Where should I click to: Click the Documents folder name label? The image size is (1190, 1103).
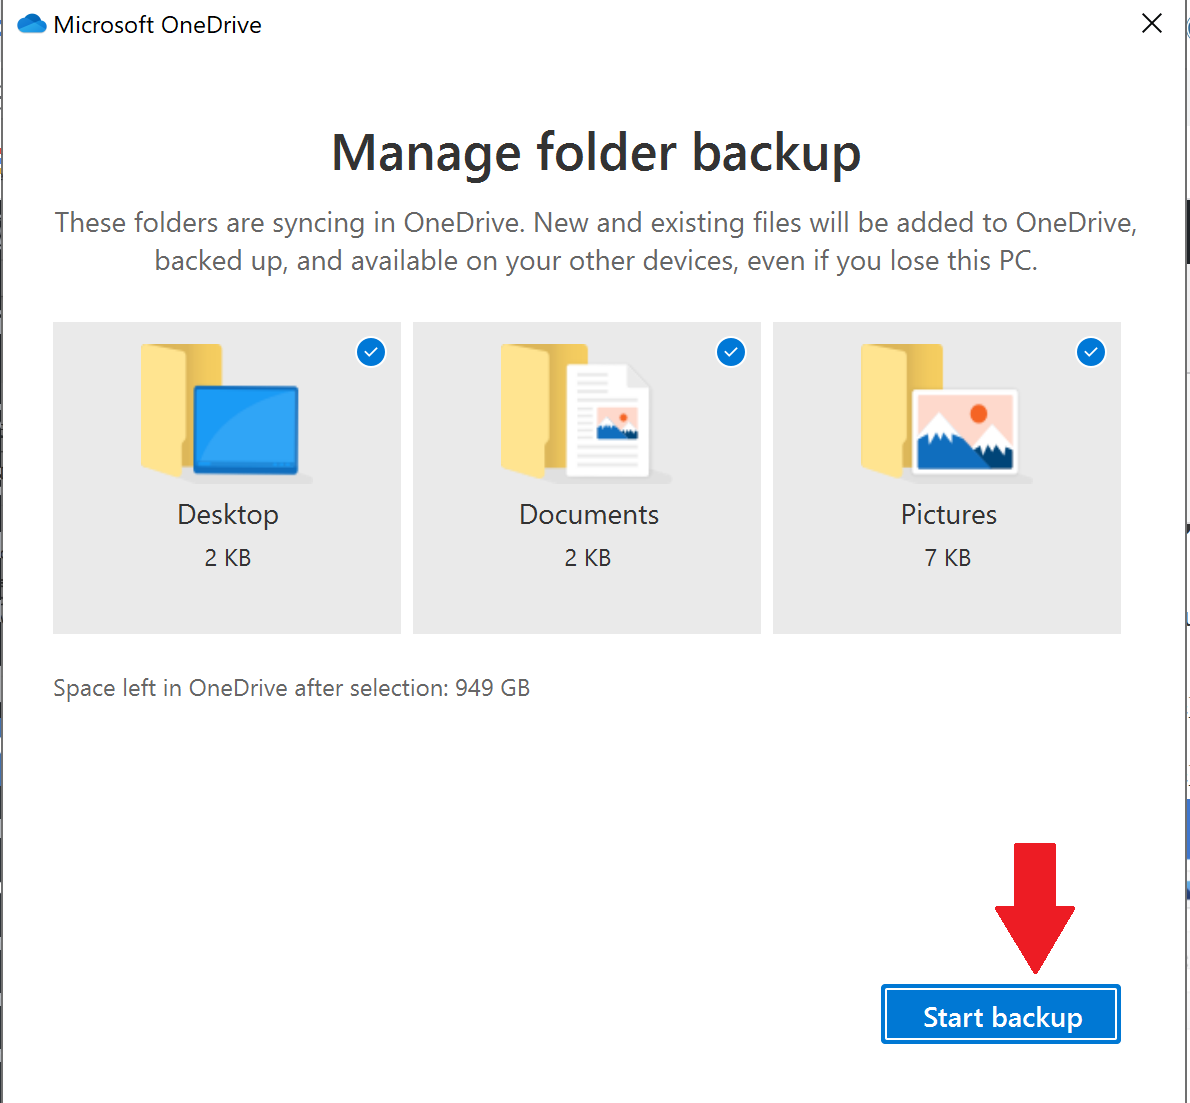[x=588, y=515]
